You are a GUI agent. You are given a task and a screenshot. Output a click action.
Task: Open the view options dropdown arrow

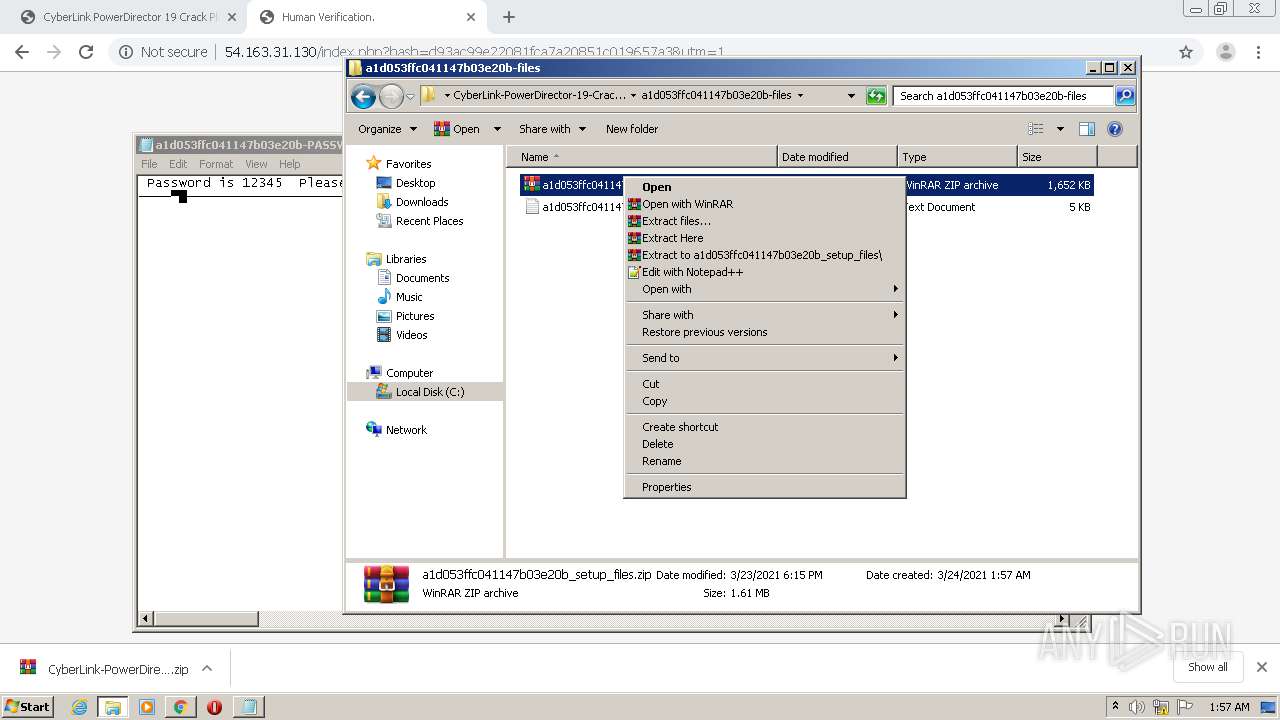pyautogui.click(x=1060, y=129)
